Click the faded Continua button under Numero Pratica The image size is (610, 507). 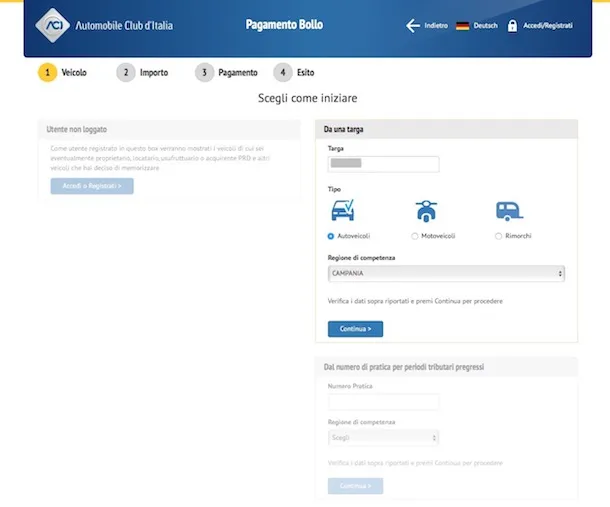[x=356, y=486]
